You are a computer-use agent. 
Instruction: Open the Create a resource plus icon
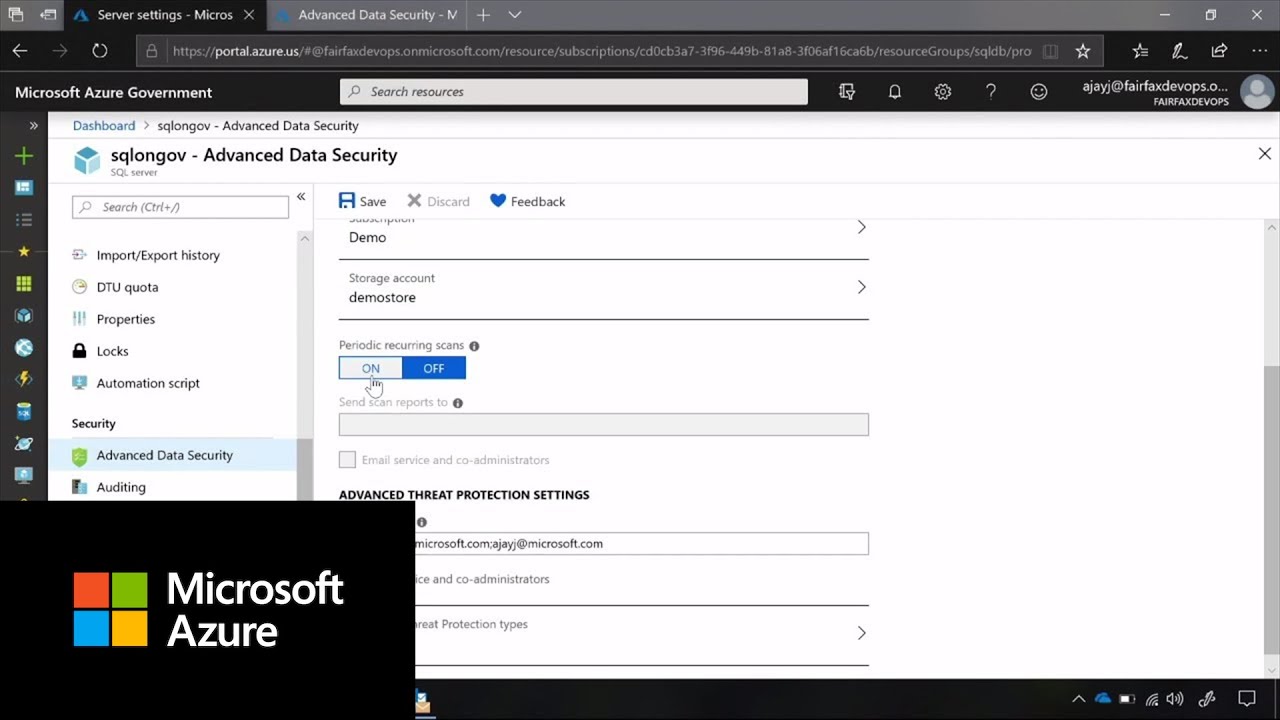[23, 156]
